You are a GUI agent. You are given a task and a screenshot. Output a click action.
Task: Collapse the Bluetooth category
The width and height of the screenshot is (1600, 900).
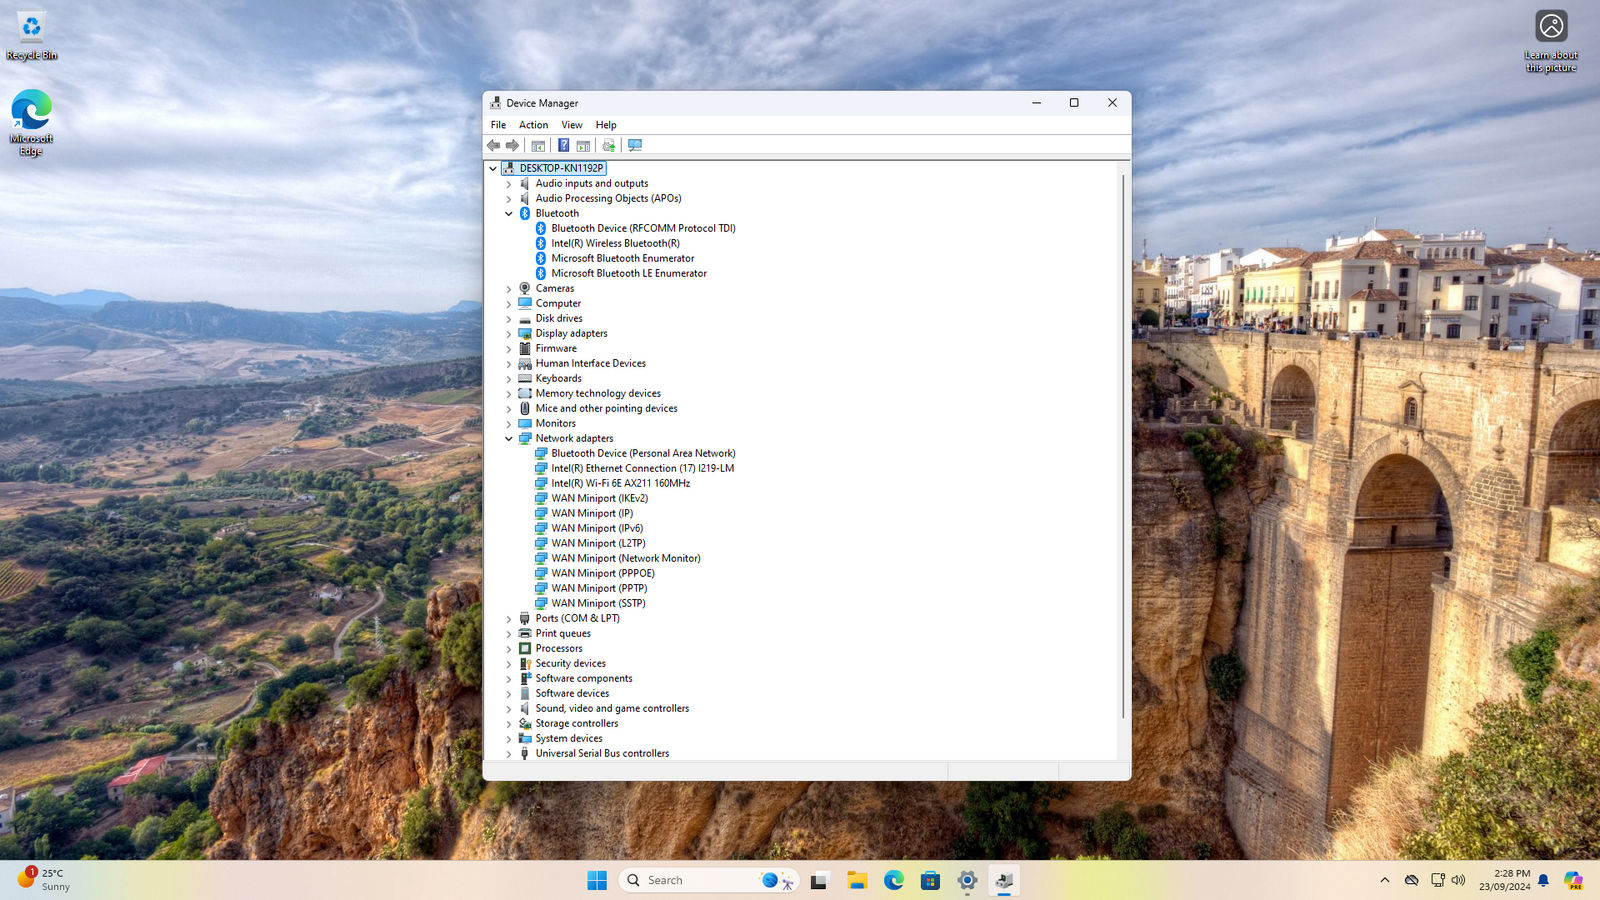pyautogui.click(x=509, y=214)
